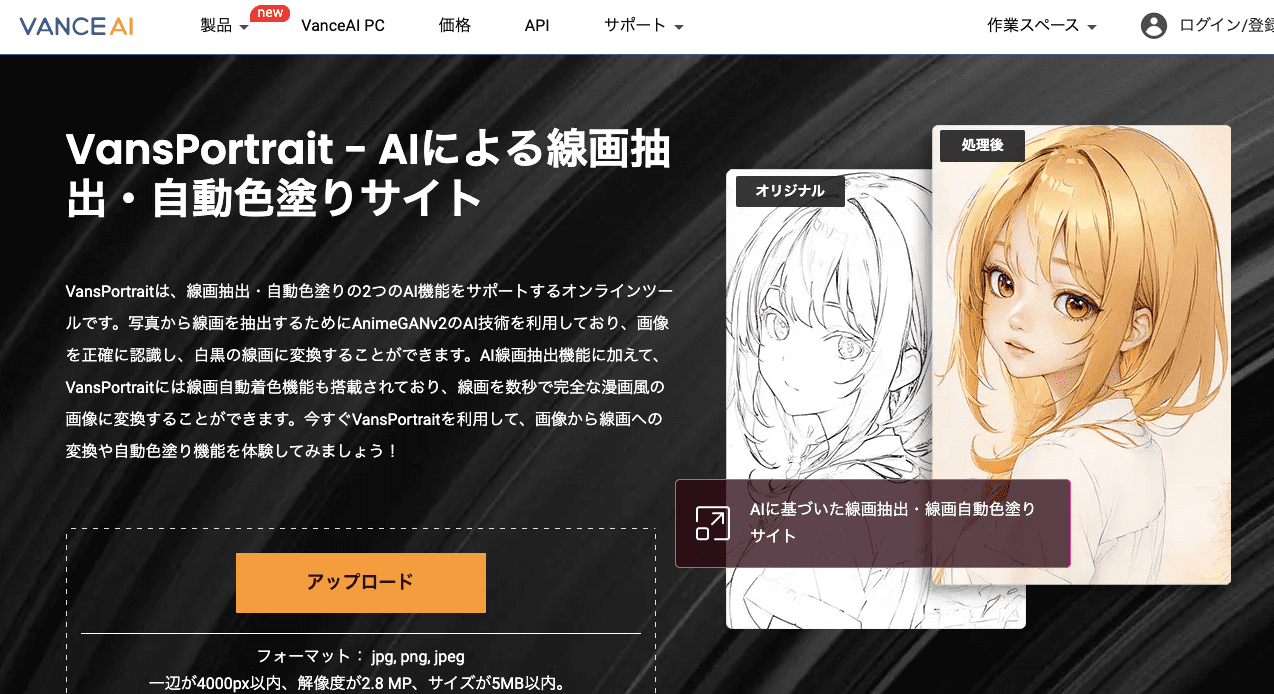This screenshot has width=1274, height=694.
Task: Select the 価格 menu item
Action: [x=455, y=26]
